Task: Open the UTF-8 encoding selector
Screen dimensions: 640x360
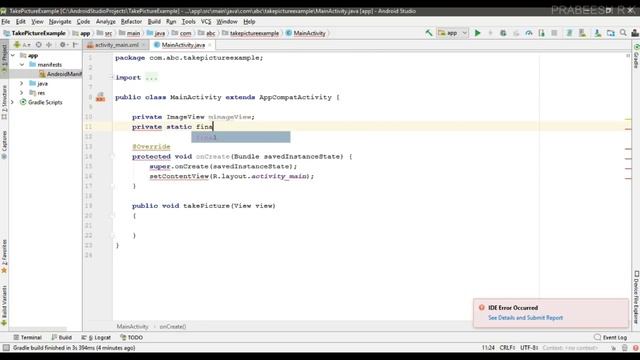Action: [x=529, y=348]
